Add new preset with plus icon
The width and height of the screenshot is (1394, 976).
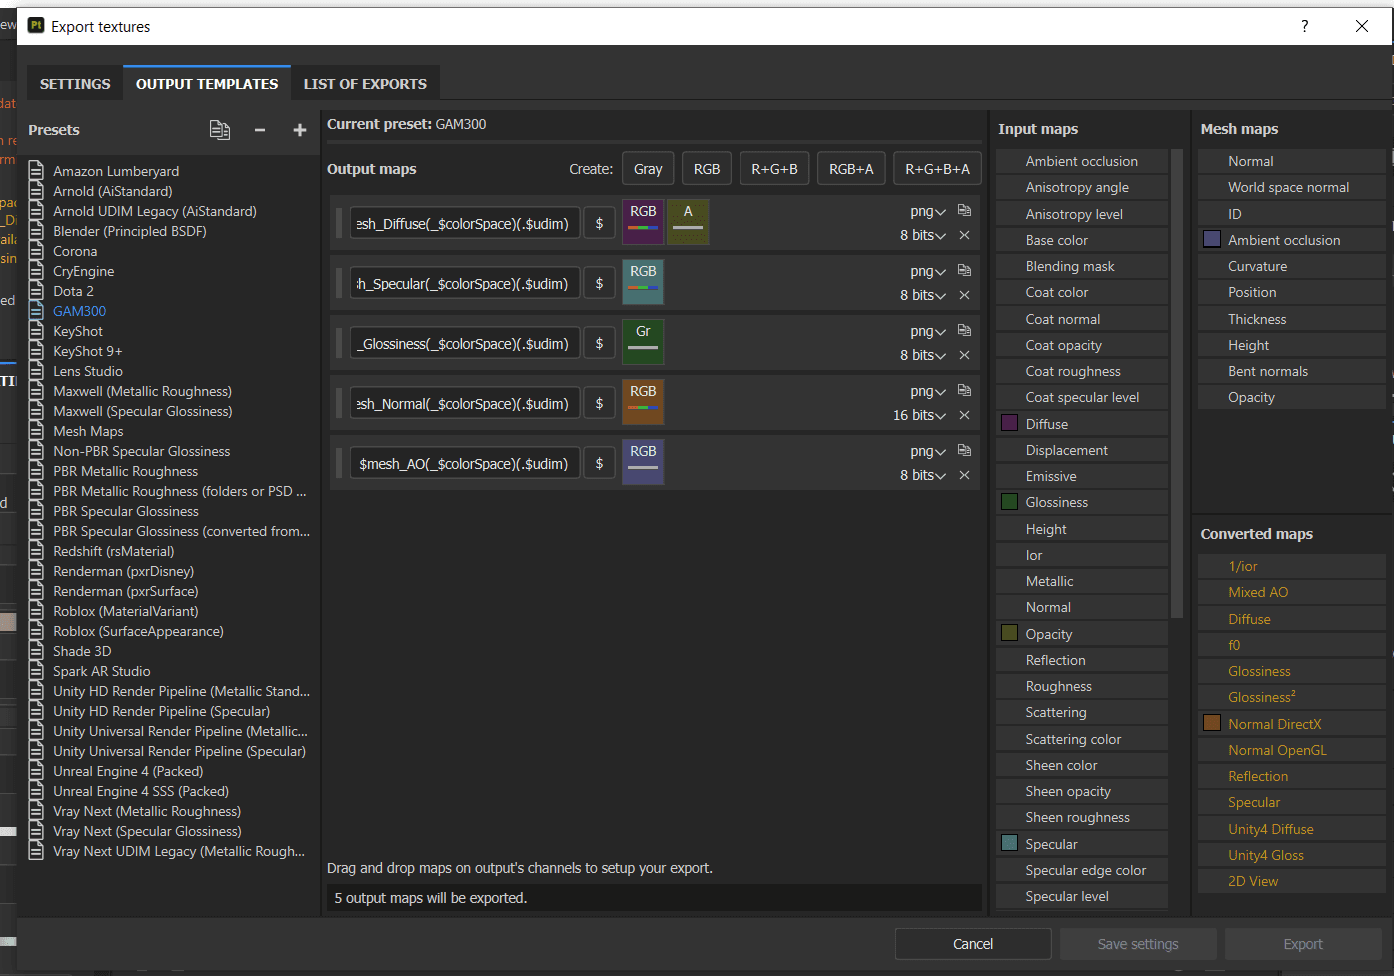[x=299, y=130]
